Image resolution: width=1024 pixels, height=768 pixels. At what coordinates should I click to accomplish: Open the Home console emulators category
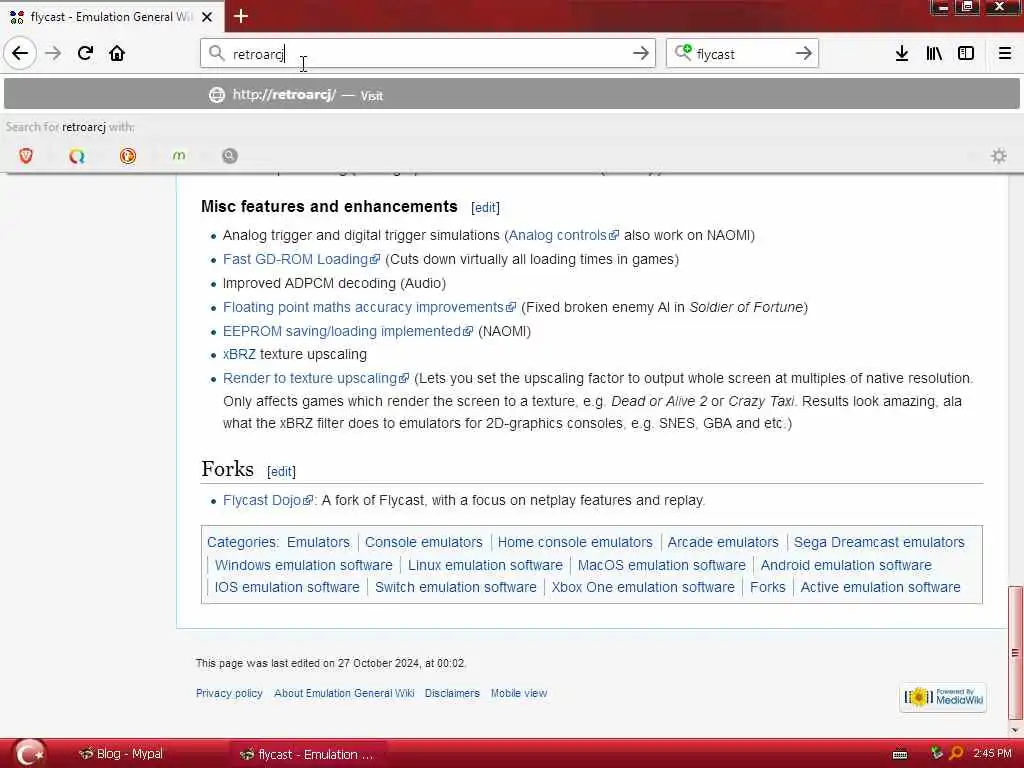coord(575,542)
